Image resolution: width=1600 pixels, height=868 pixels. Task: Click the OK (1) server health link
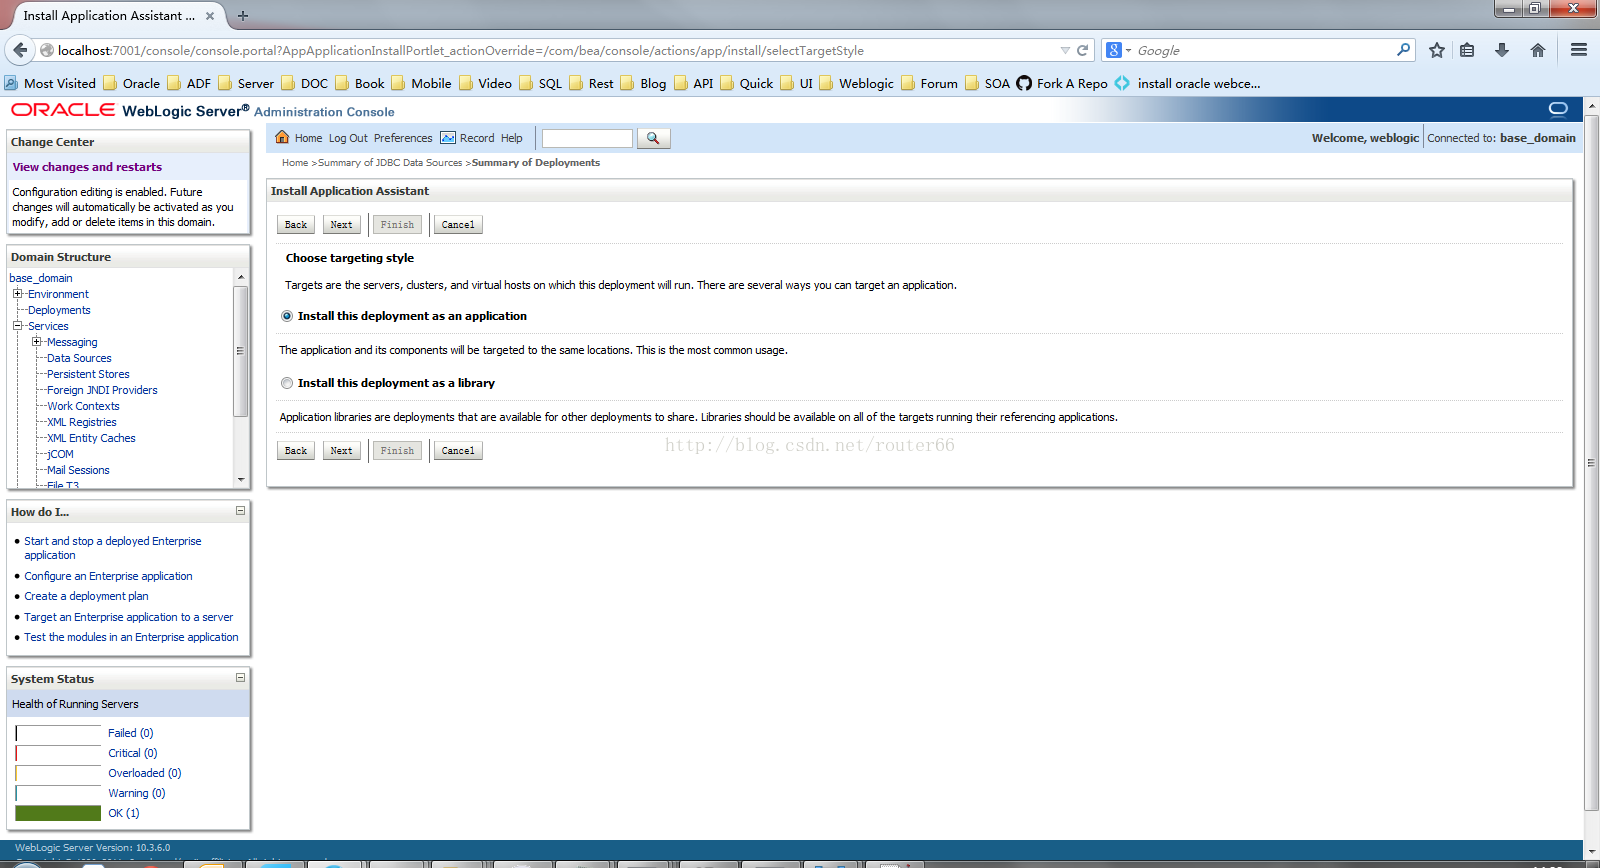click(124, 813)
